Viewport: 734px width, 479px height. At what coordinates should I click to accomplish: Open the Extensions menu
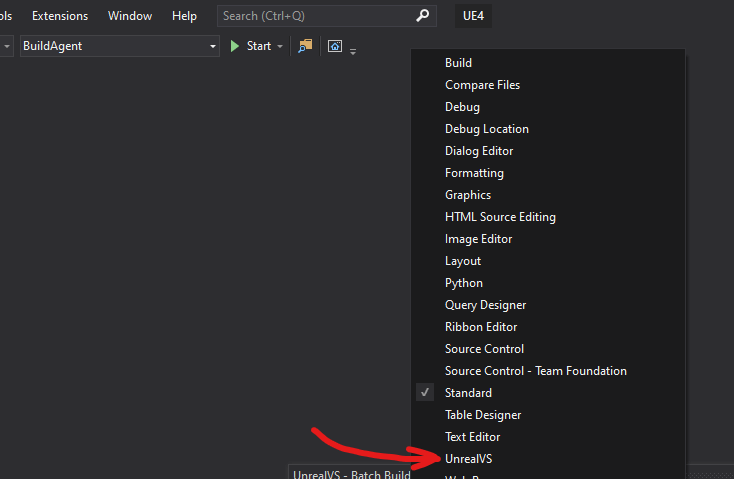(60, 16)
